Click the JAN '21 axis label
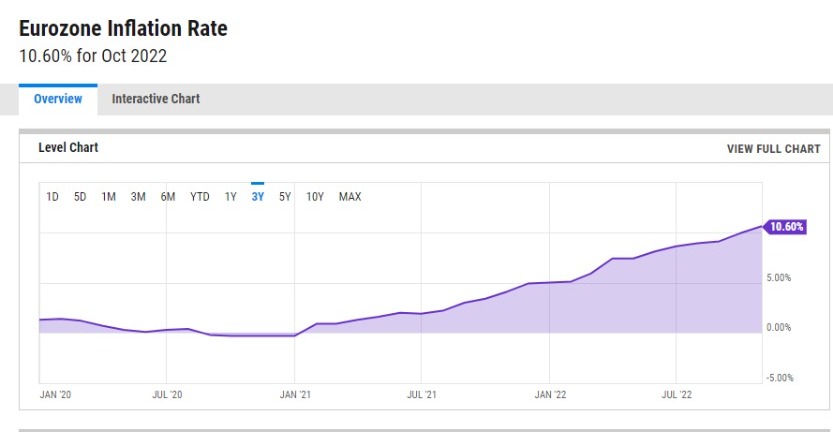This screenshot has height=432, width=833. pyautogui.click(x=294, y=396)
